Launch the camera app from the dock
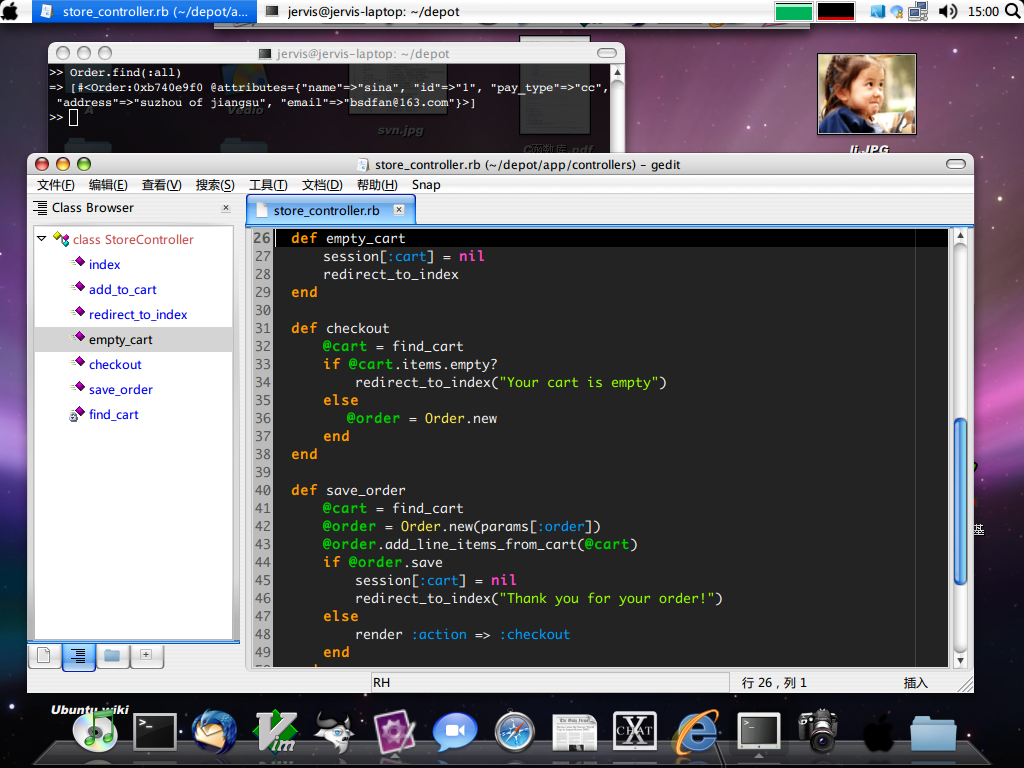 tap(818, 731)
